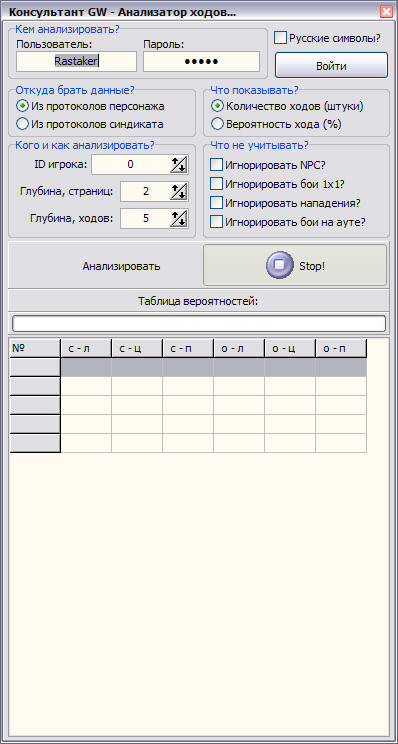Select Из протоколов синдиката radio button
Screen dimensions: 398x744
[22, 124]
